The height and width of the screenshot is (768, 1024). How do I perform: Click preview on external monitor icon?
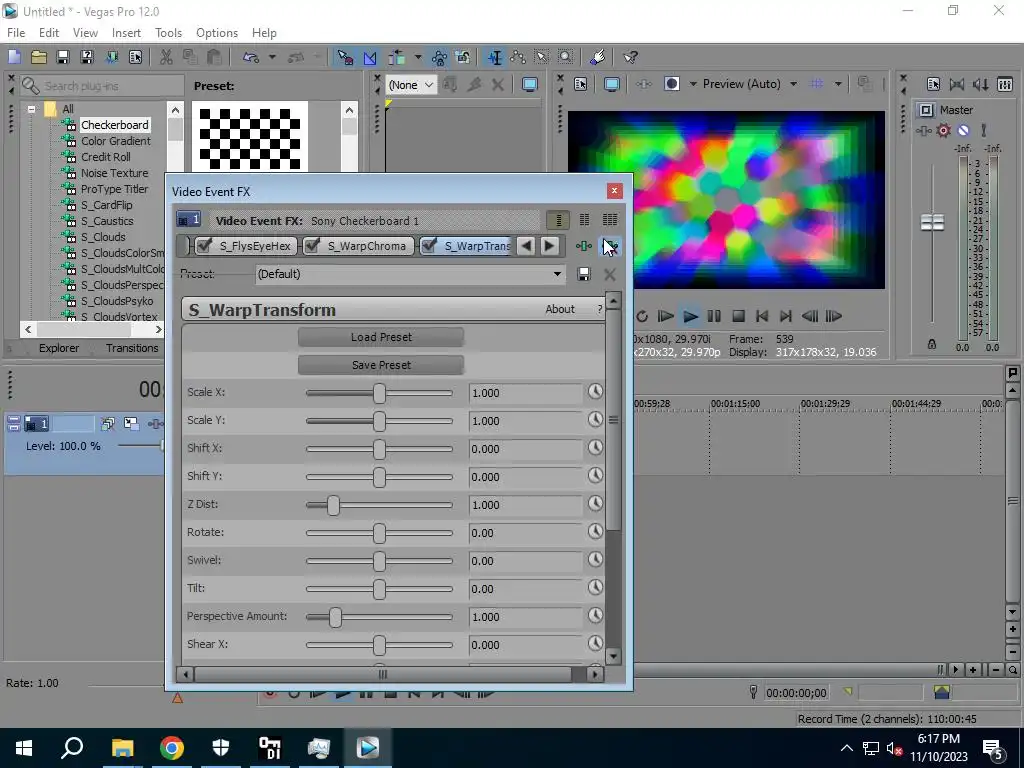click(x=611, y=84)
